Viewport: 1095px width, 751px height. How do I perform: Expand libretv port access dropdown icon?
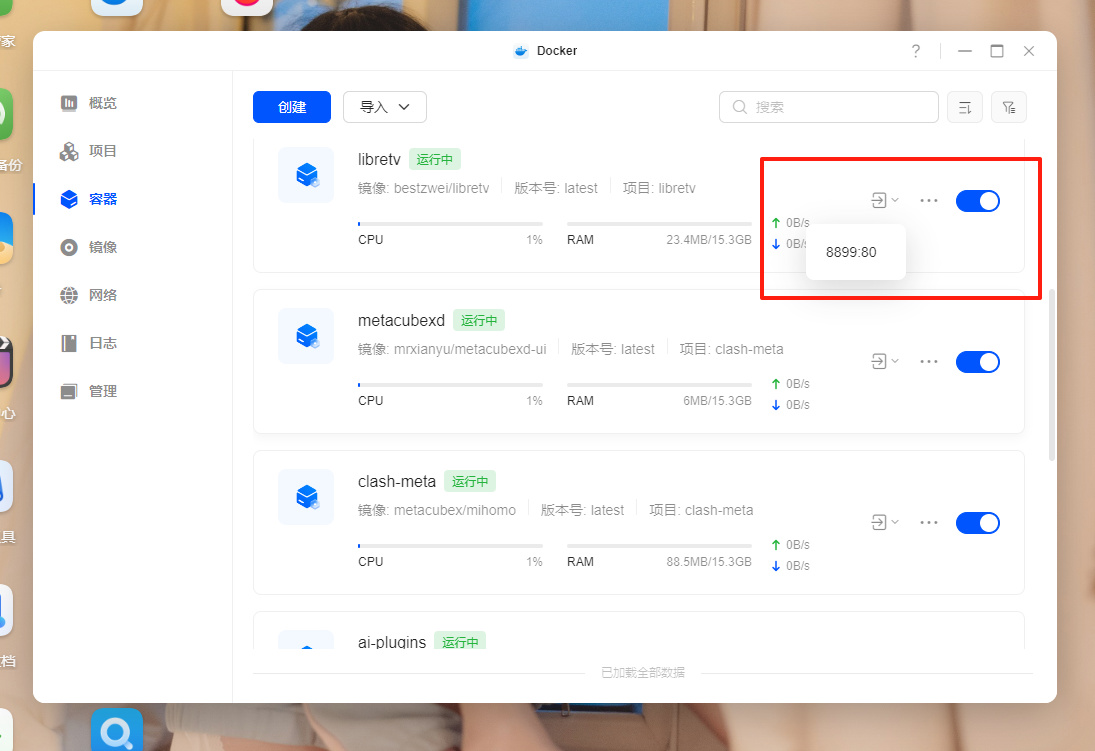coord(885,200)
